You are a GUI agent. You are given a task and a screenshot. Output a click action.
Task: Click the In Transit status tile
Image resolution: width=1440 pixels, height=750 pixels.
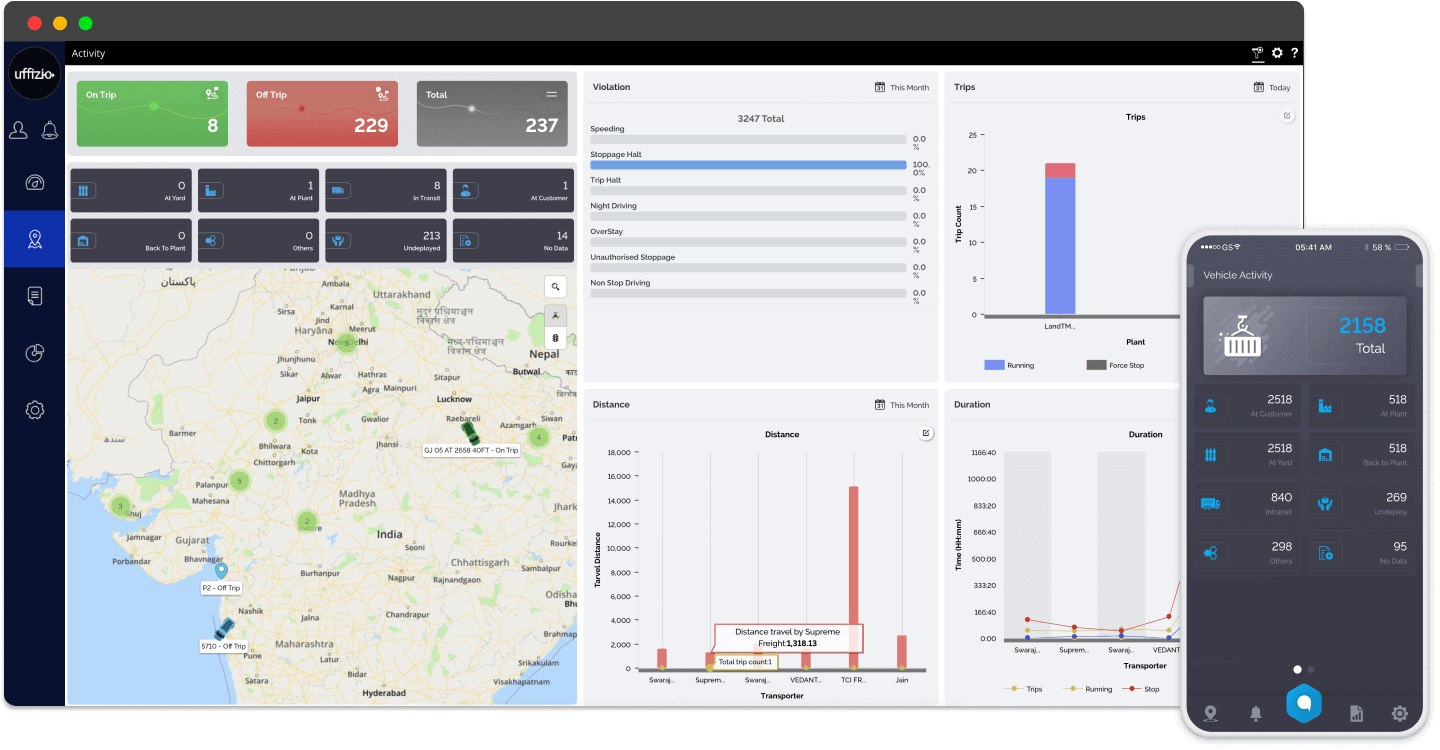click(385, 190)
